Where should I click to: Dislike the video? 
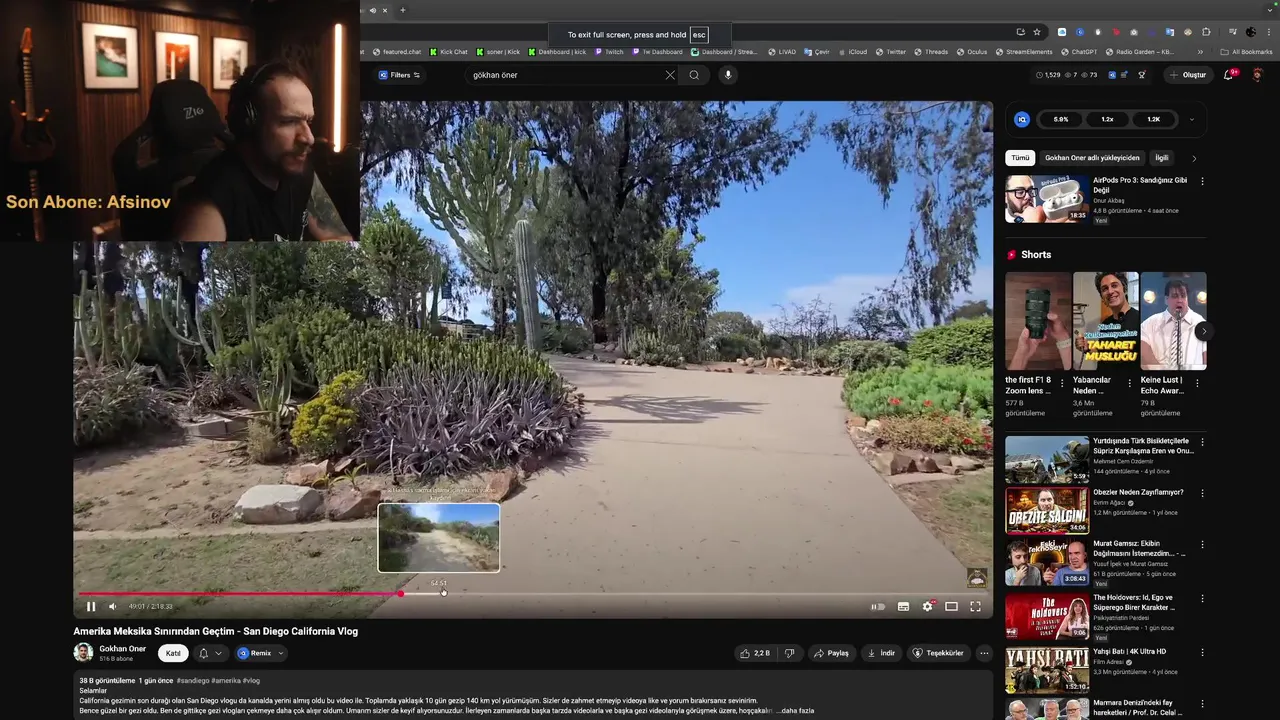point(789,653)
